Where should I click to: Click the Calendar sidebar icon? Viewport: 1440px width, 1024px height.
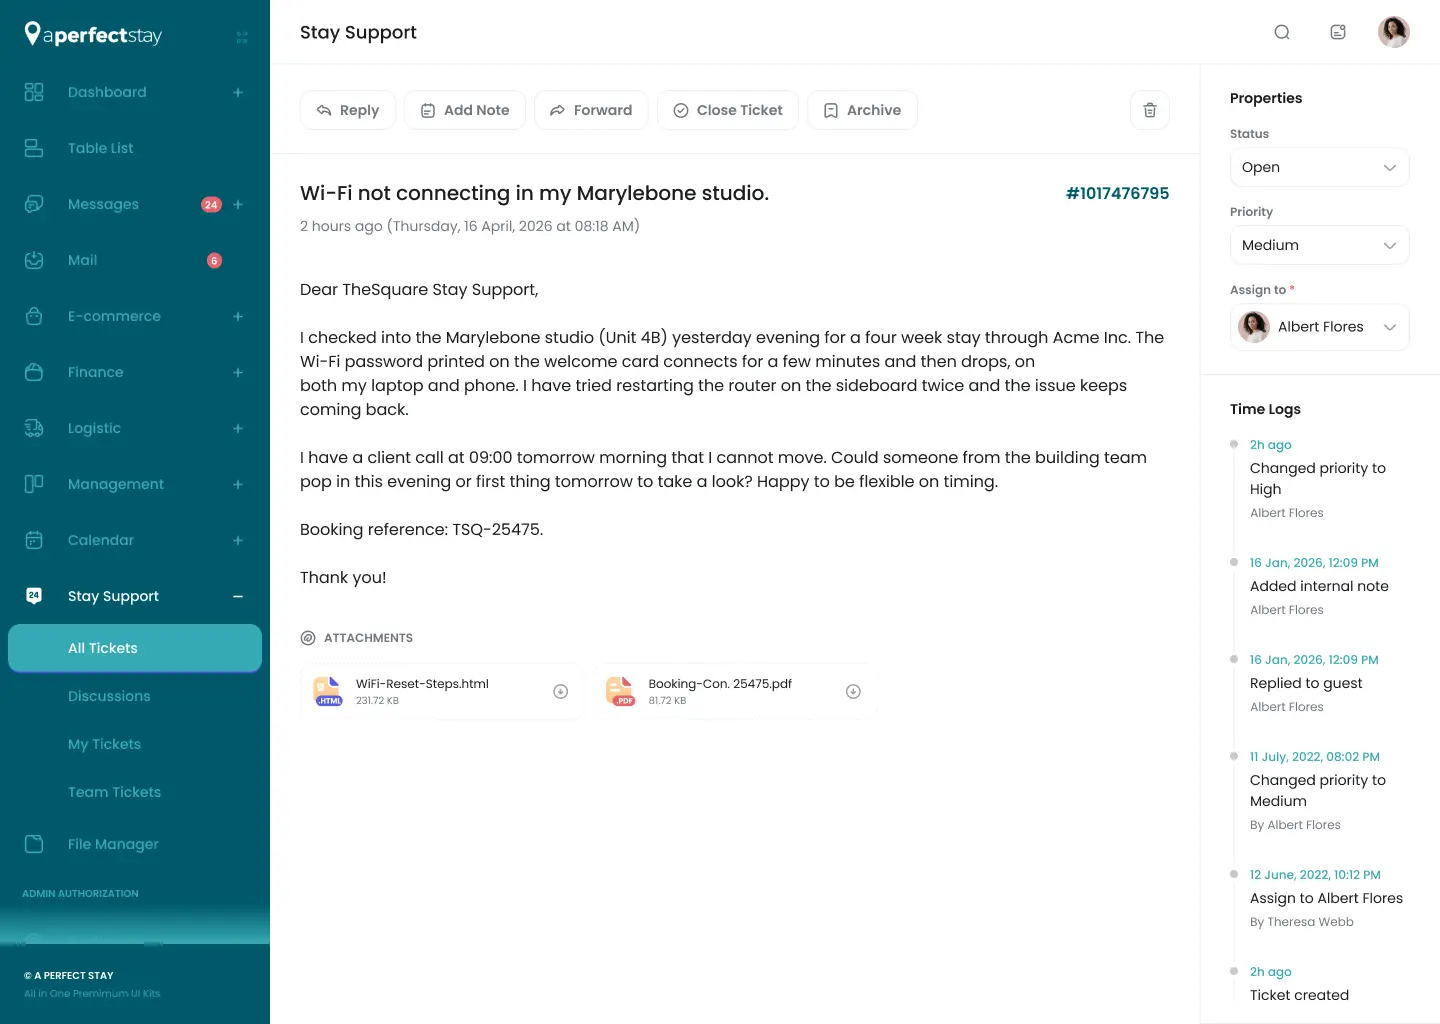click(34, 540)
